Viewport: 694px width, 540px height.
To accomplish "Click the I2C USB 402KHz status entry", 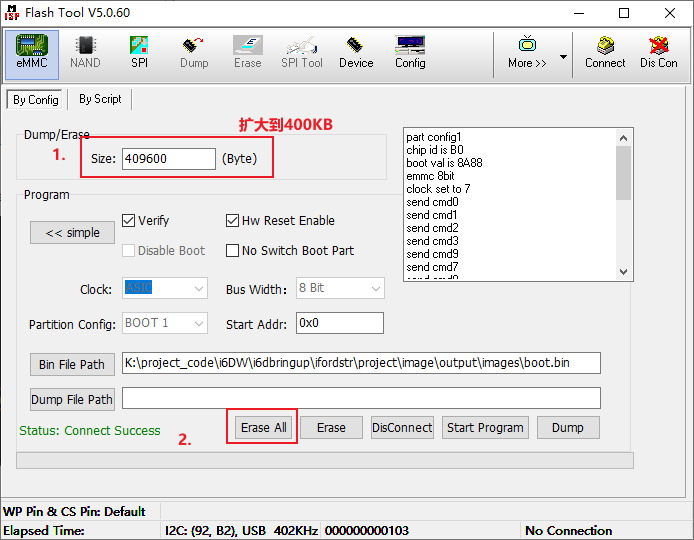I will tap(241, 530).
